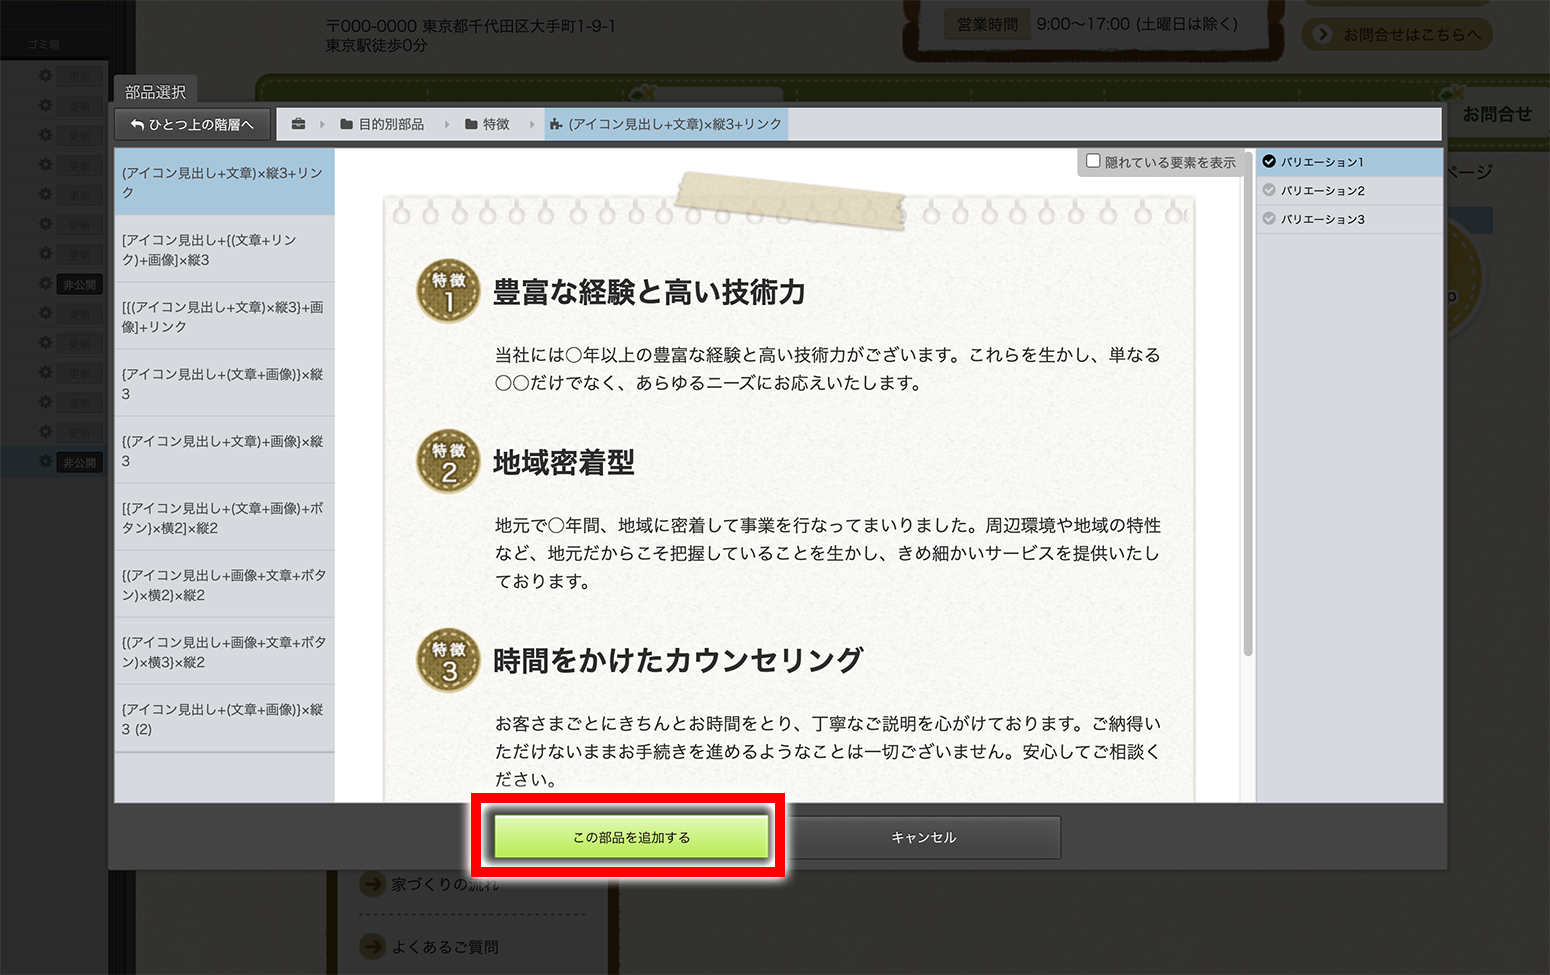Image resolution: width=1550 pixels, height=975 pixels.
Task: Choose [アイコン見出し+{(文章+リンク)+画像]×縦3 part
Action: point(224,249)
